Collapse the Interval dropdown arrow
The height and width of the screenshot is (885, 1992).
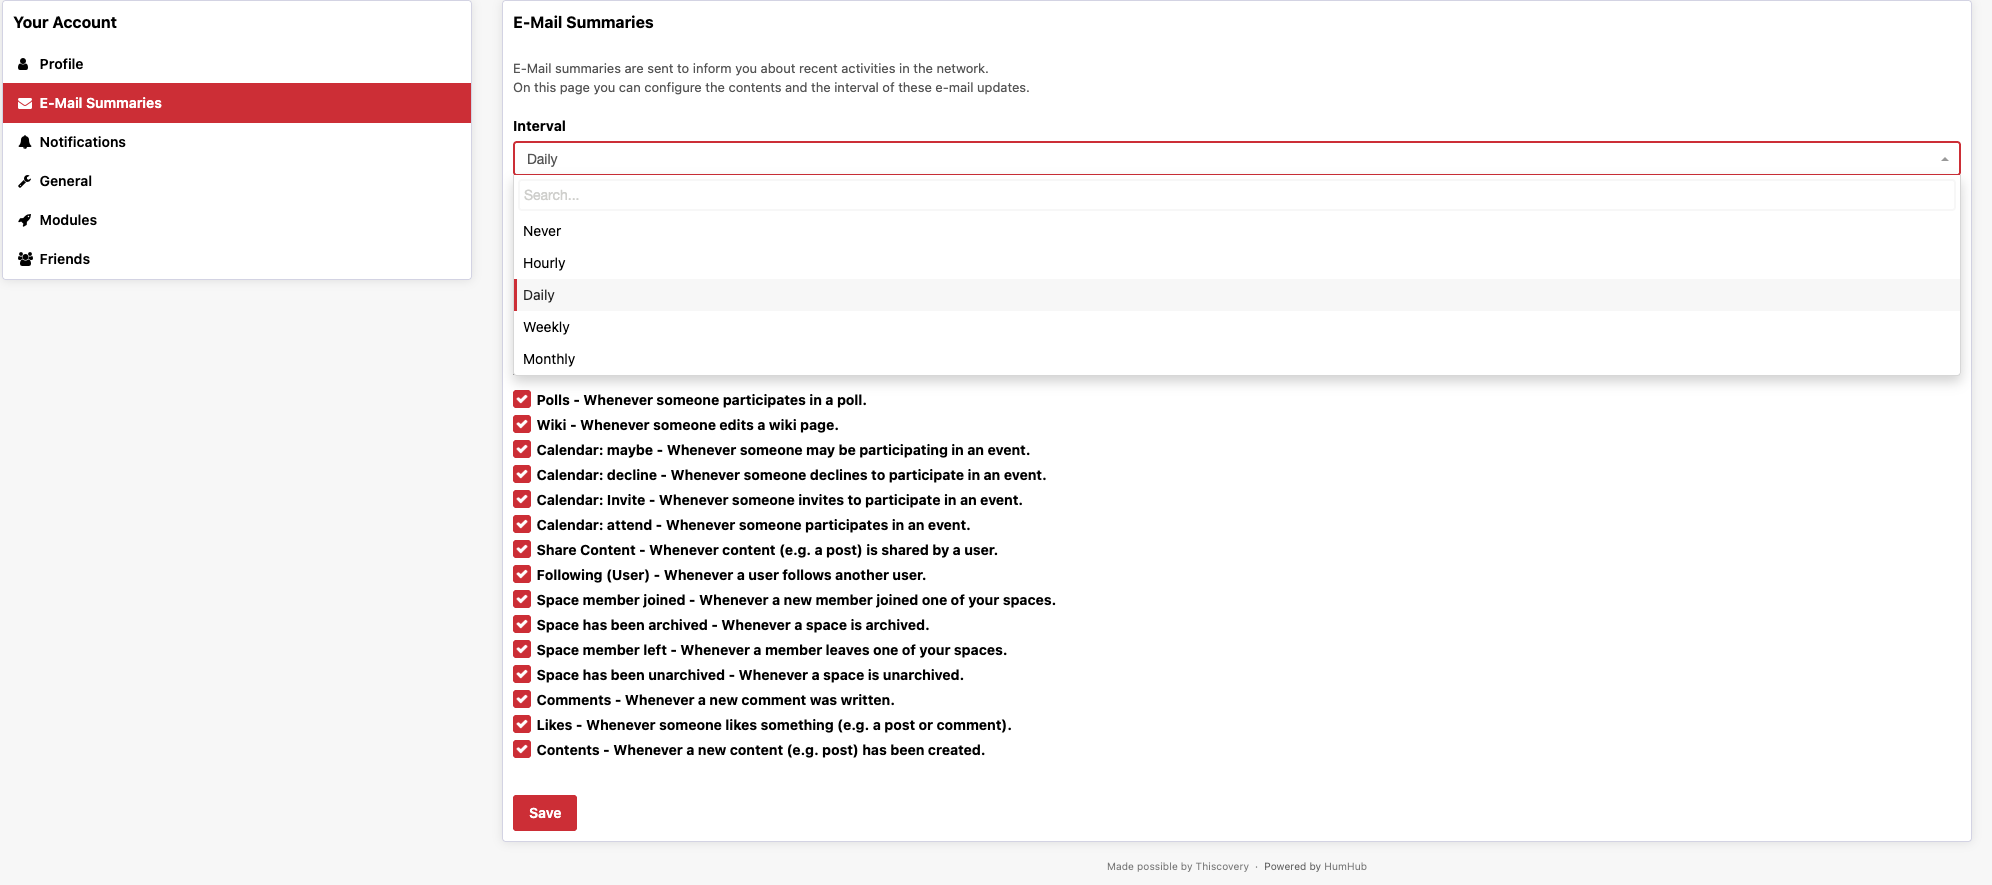pyautogui.click(x=1944, y=159)
